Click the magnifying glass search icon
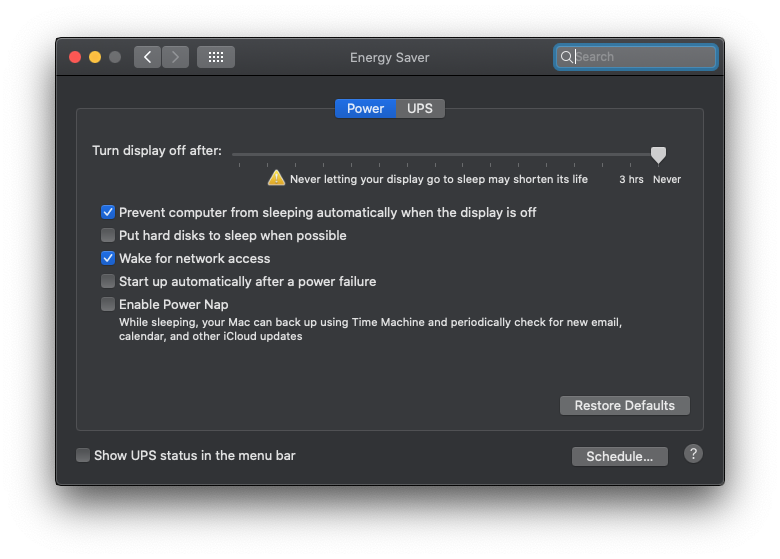780x559 pixels. (x=566, y=57)
